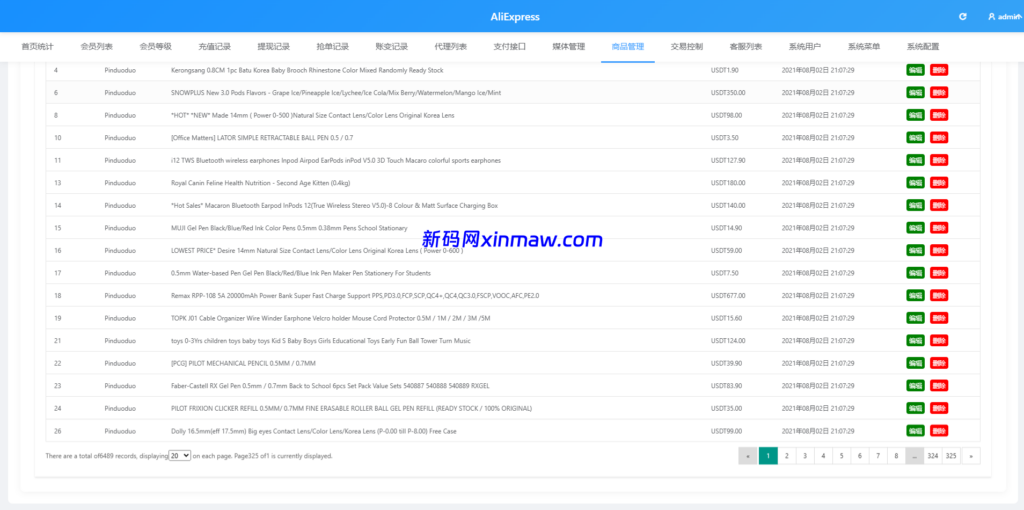Open the 抢单记录 tab
This screenshot has width=1024, height=510.
coord(332,47)
